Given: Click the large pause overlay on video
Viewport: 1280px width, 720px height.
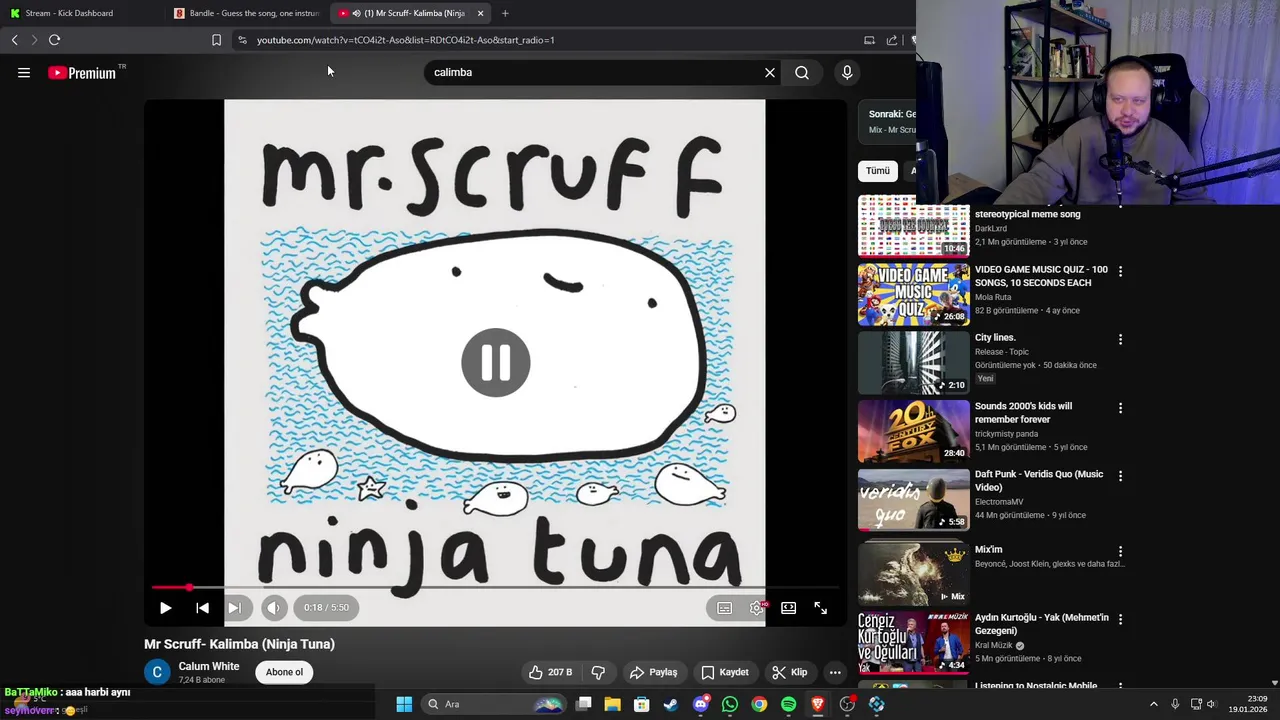Looking at the screenshot, I should click(495, 362).
